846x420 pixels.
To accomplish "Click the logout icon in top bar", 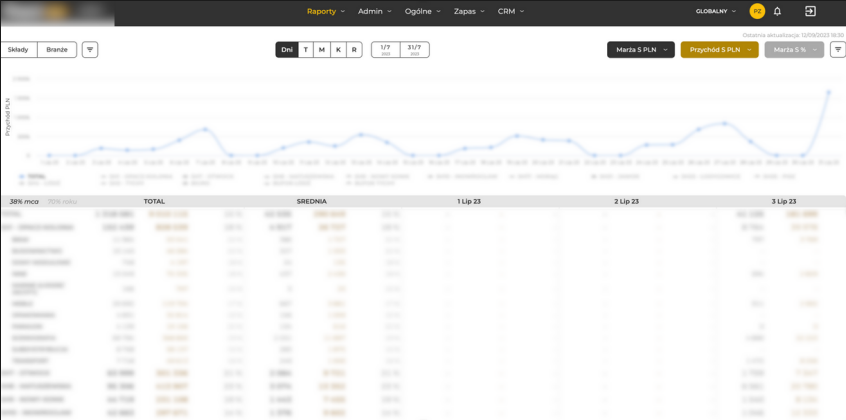I will pos(810,11).
